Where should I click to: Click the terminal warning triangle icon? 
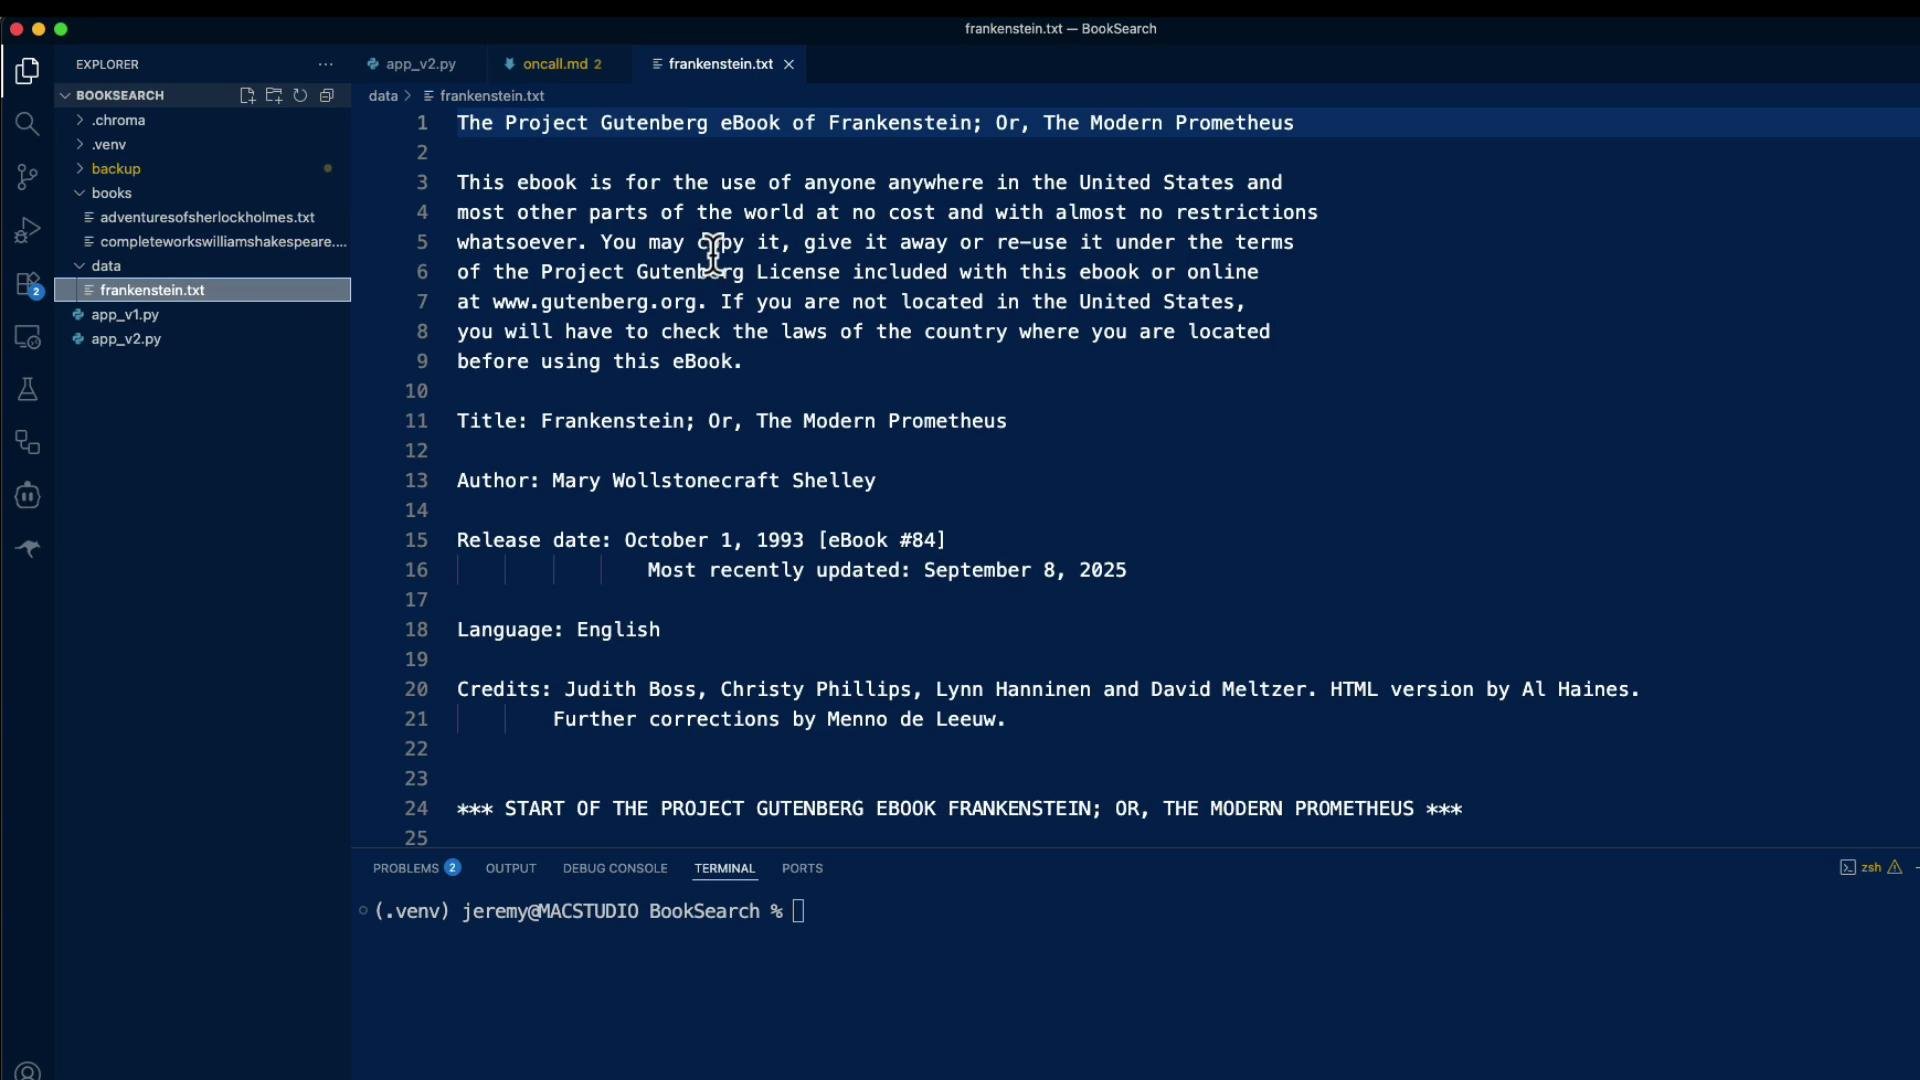pyautogui.click(x=1895, y=868)
